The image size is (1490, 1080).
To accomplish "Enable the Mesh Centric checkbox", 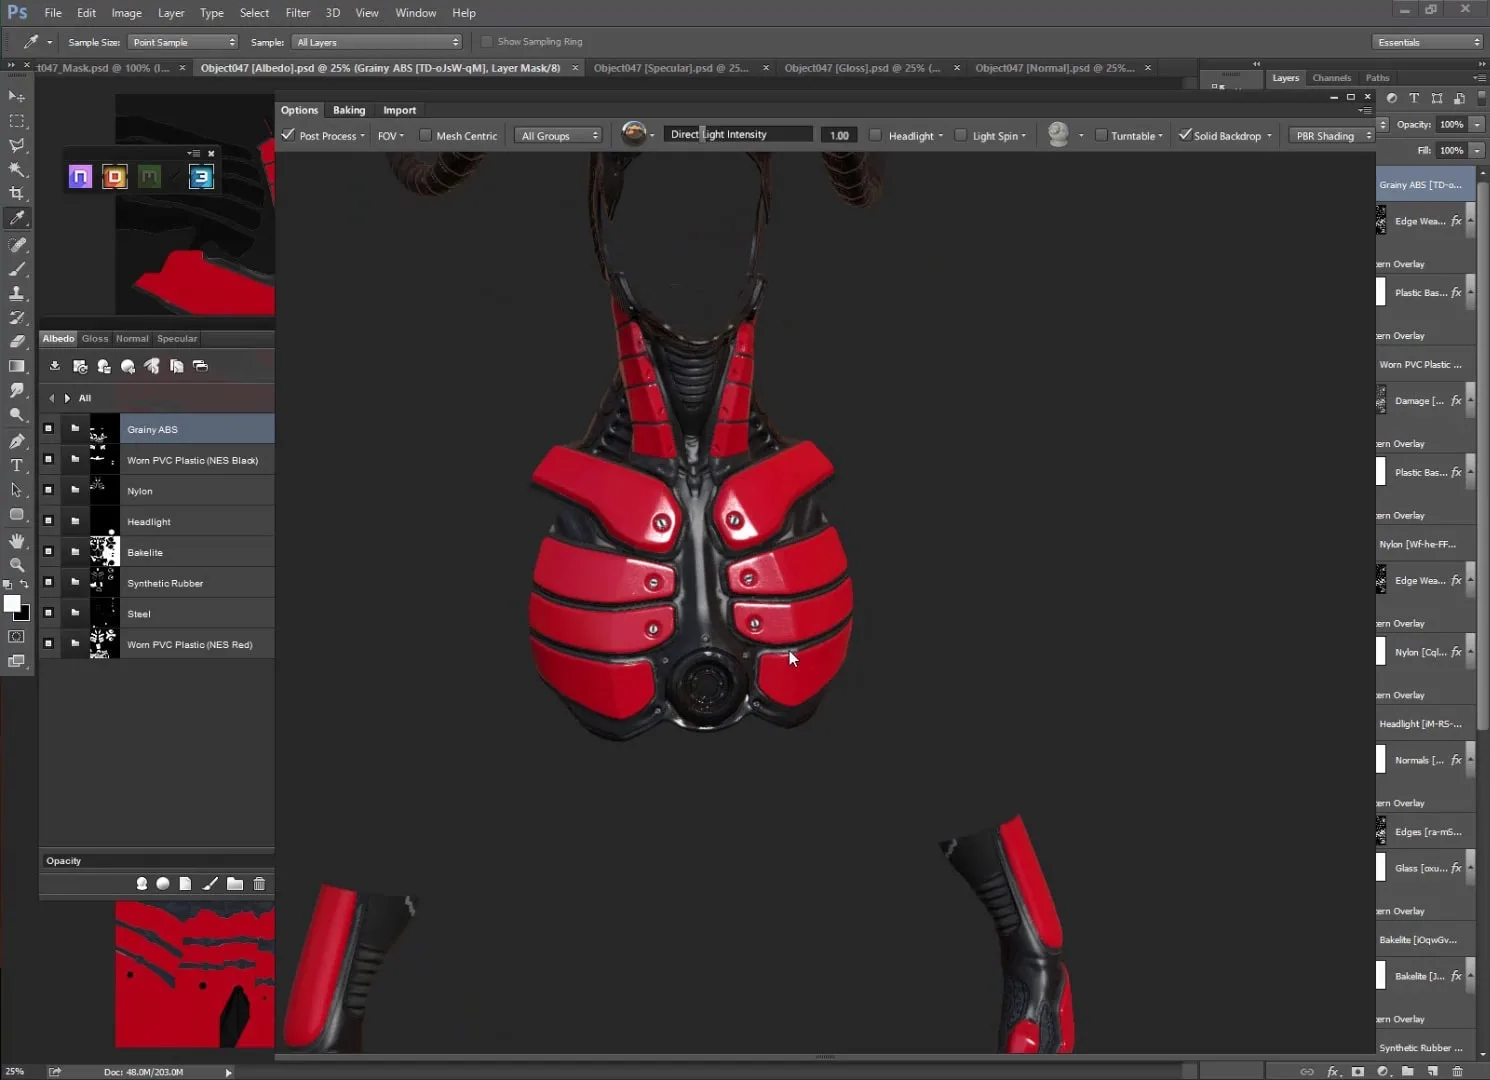I will (425, 135).
